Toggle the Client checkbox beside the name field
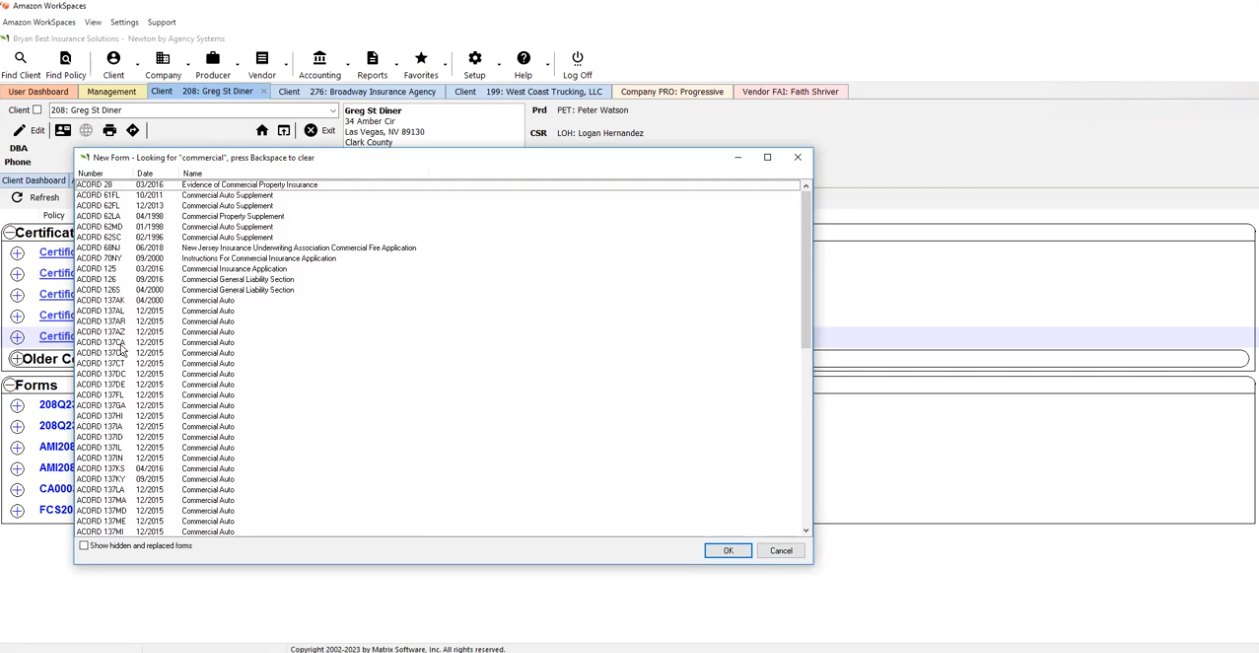 pos(37,110)
